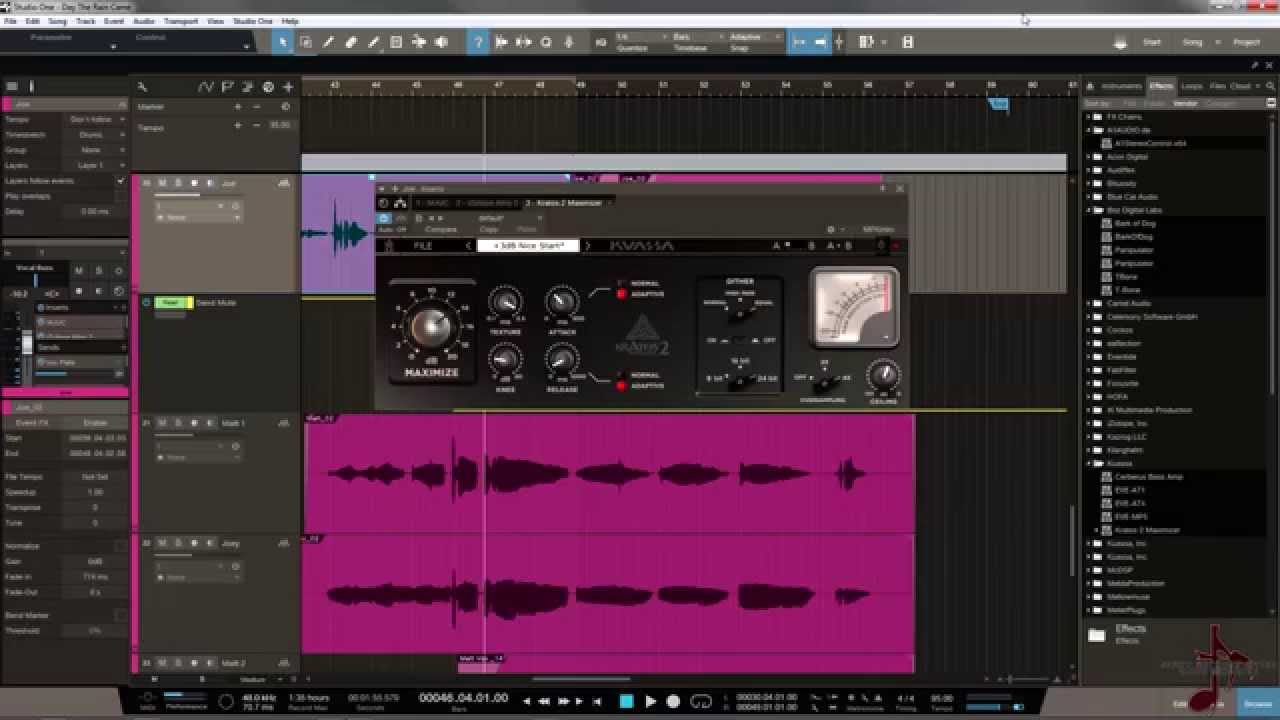This screenshot has height=720, width=1280.
Task: Click the Project page button
Action: [x=1246, y=43]
